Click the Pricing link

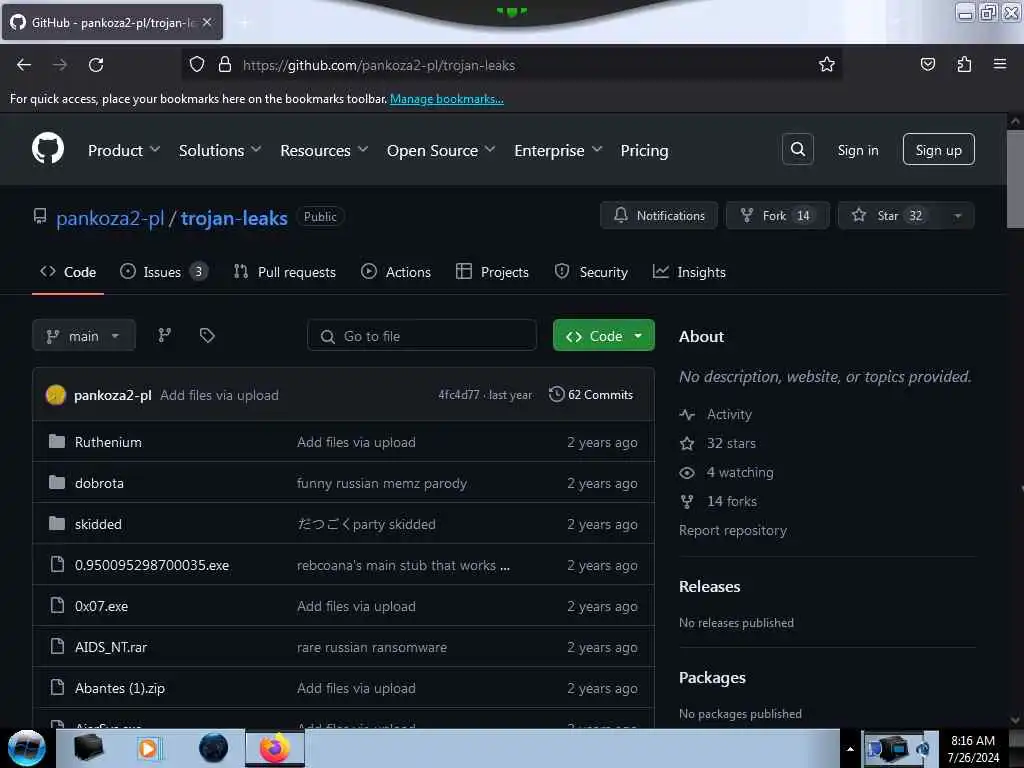coord(644,150)
